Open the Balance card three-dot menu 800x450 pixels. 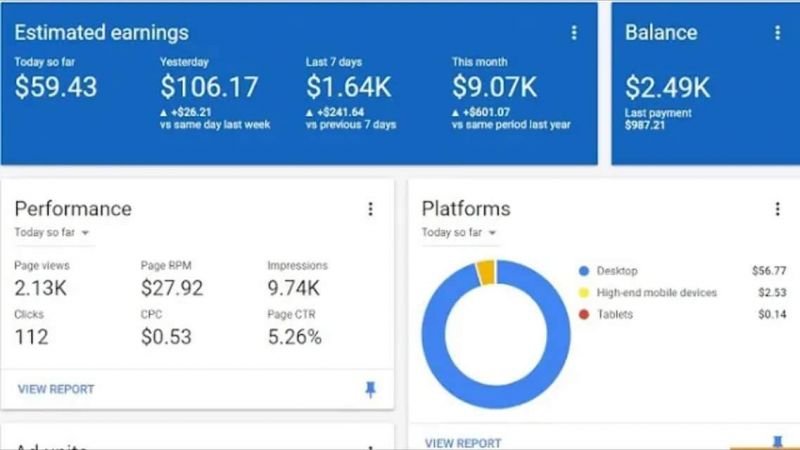coord(777,33)
